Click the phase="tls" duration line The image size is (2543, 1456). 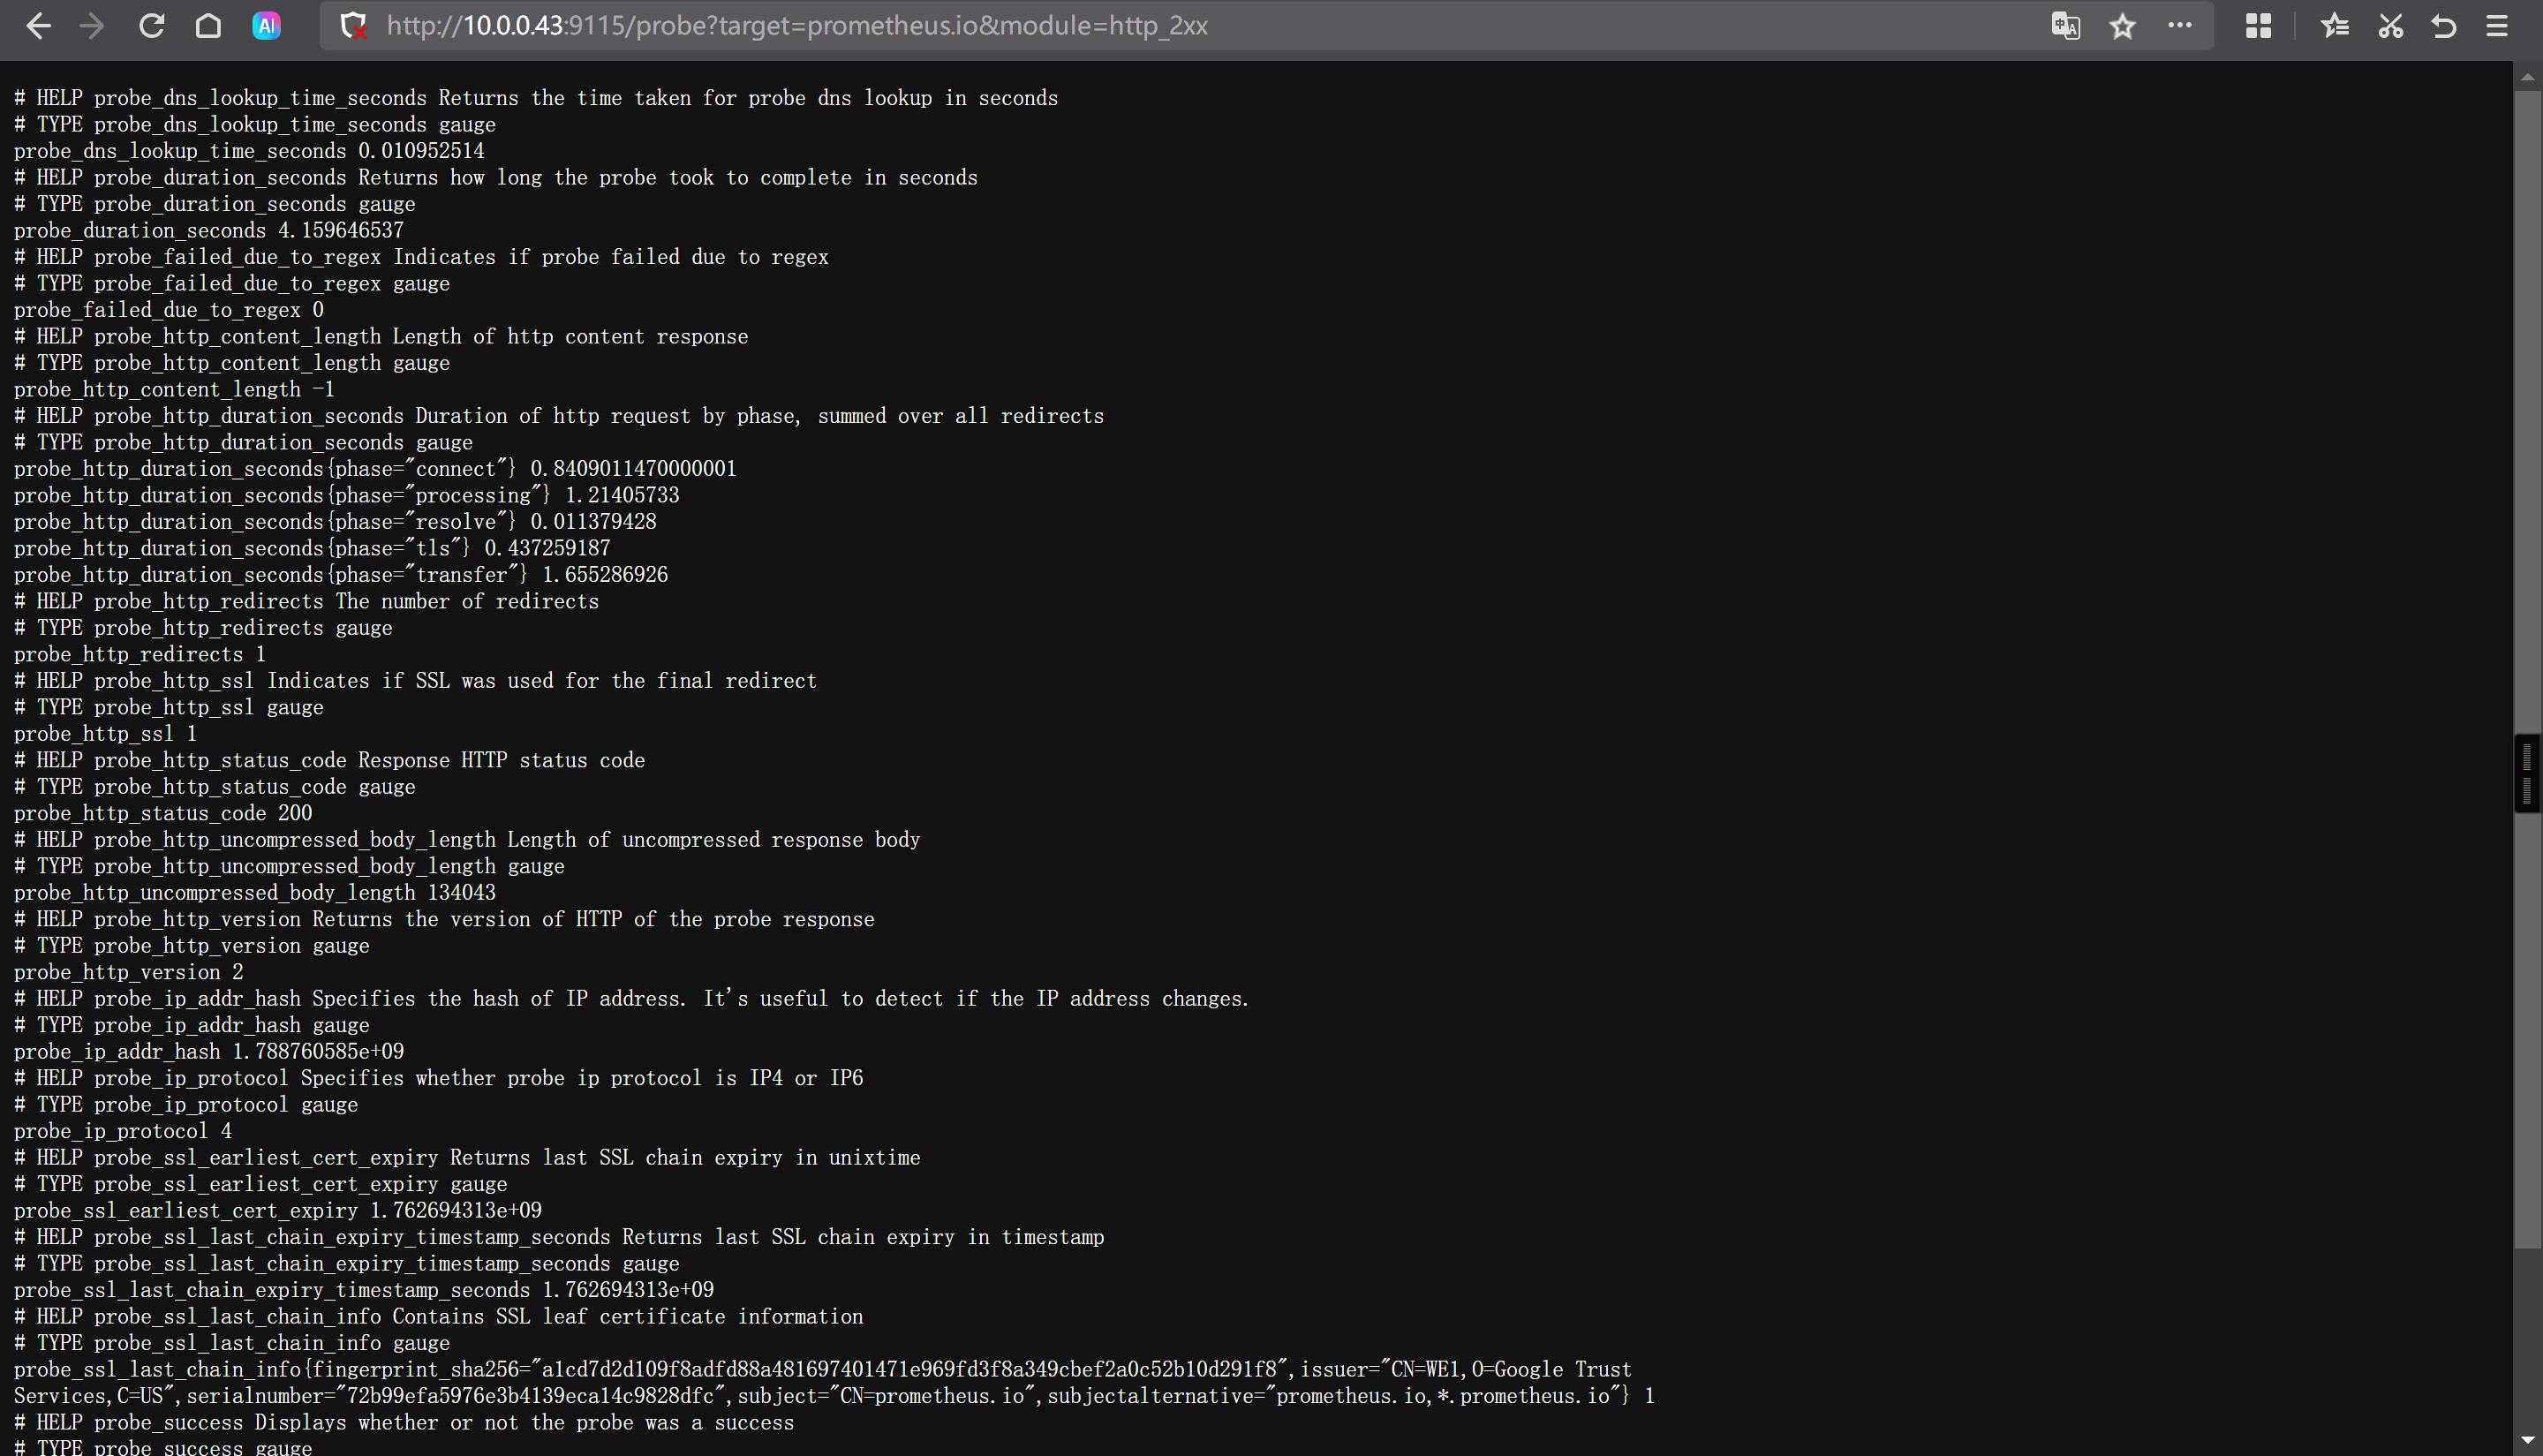(312, 548)
